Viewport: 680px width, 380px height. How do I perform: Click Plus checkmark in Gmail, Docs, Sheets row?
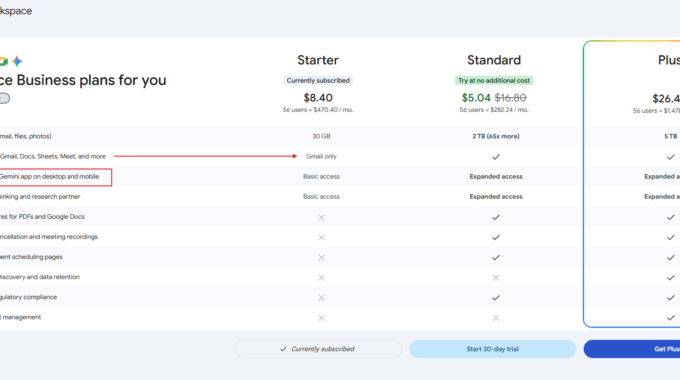tap(670, 157)
